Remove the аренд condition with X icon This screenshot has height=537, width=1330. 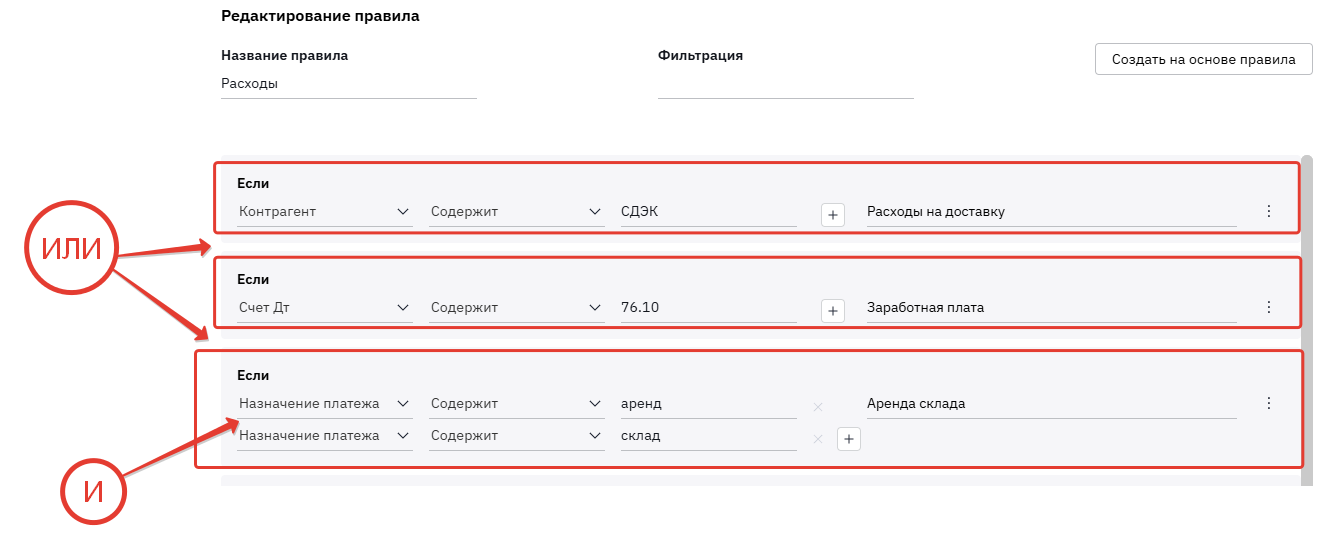[817, 406]
